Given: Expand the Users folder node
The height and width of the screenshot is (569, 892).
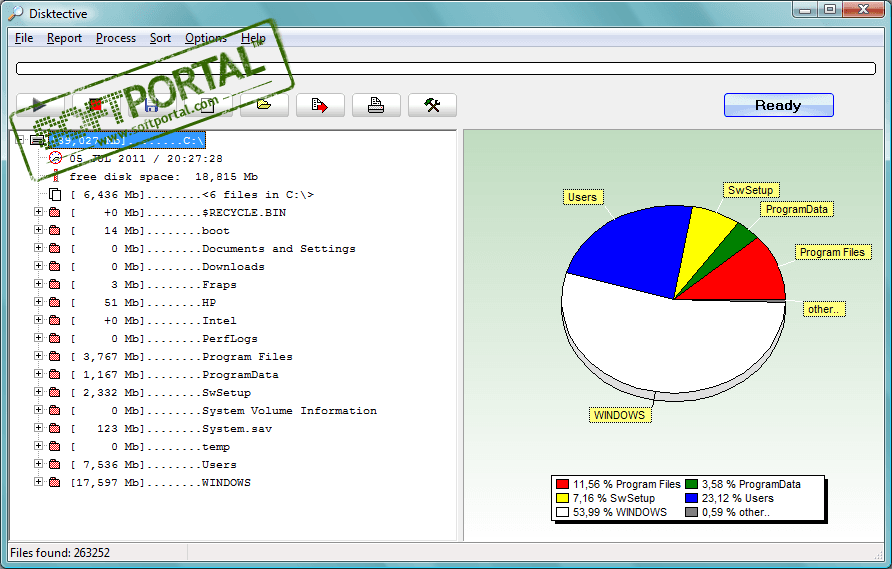Looking at the screenshot, I should tap(38, 464).
